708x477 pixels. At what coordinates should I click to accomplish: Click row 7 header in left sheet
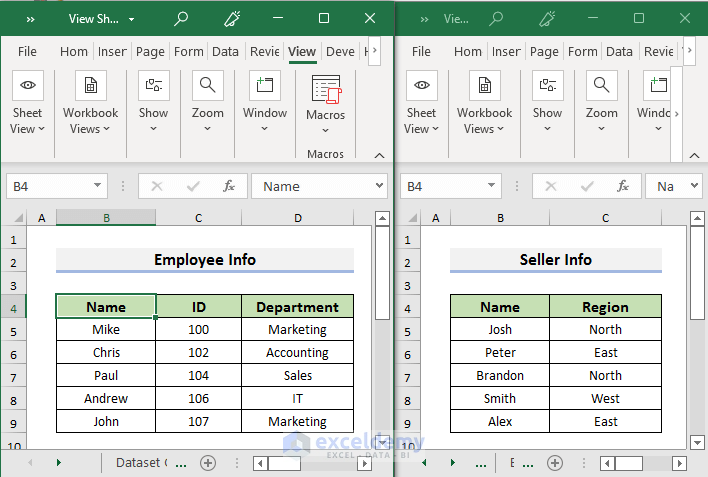[x=13, y=378]
